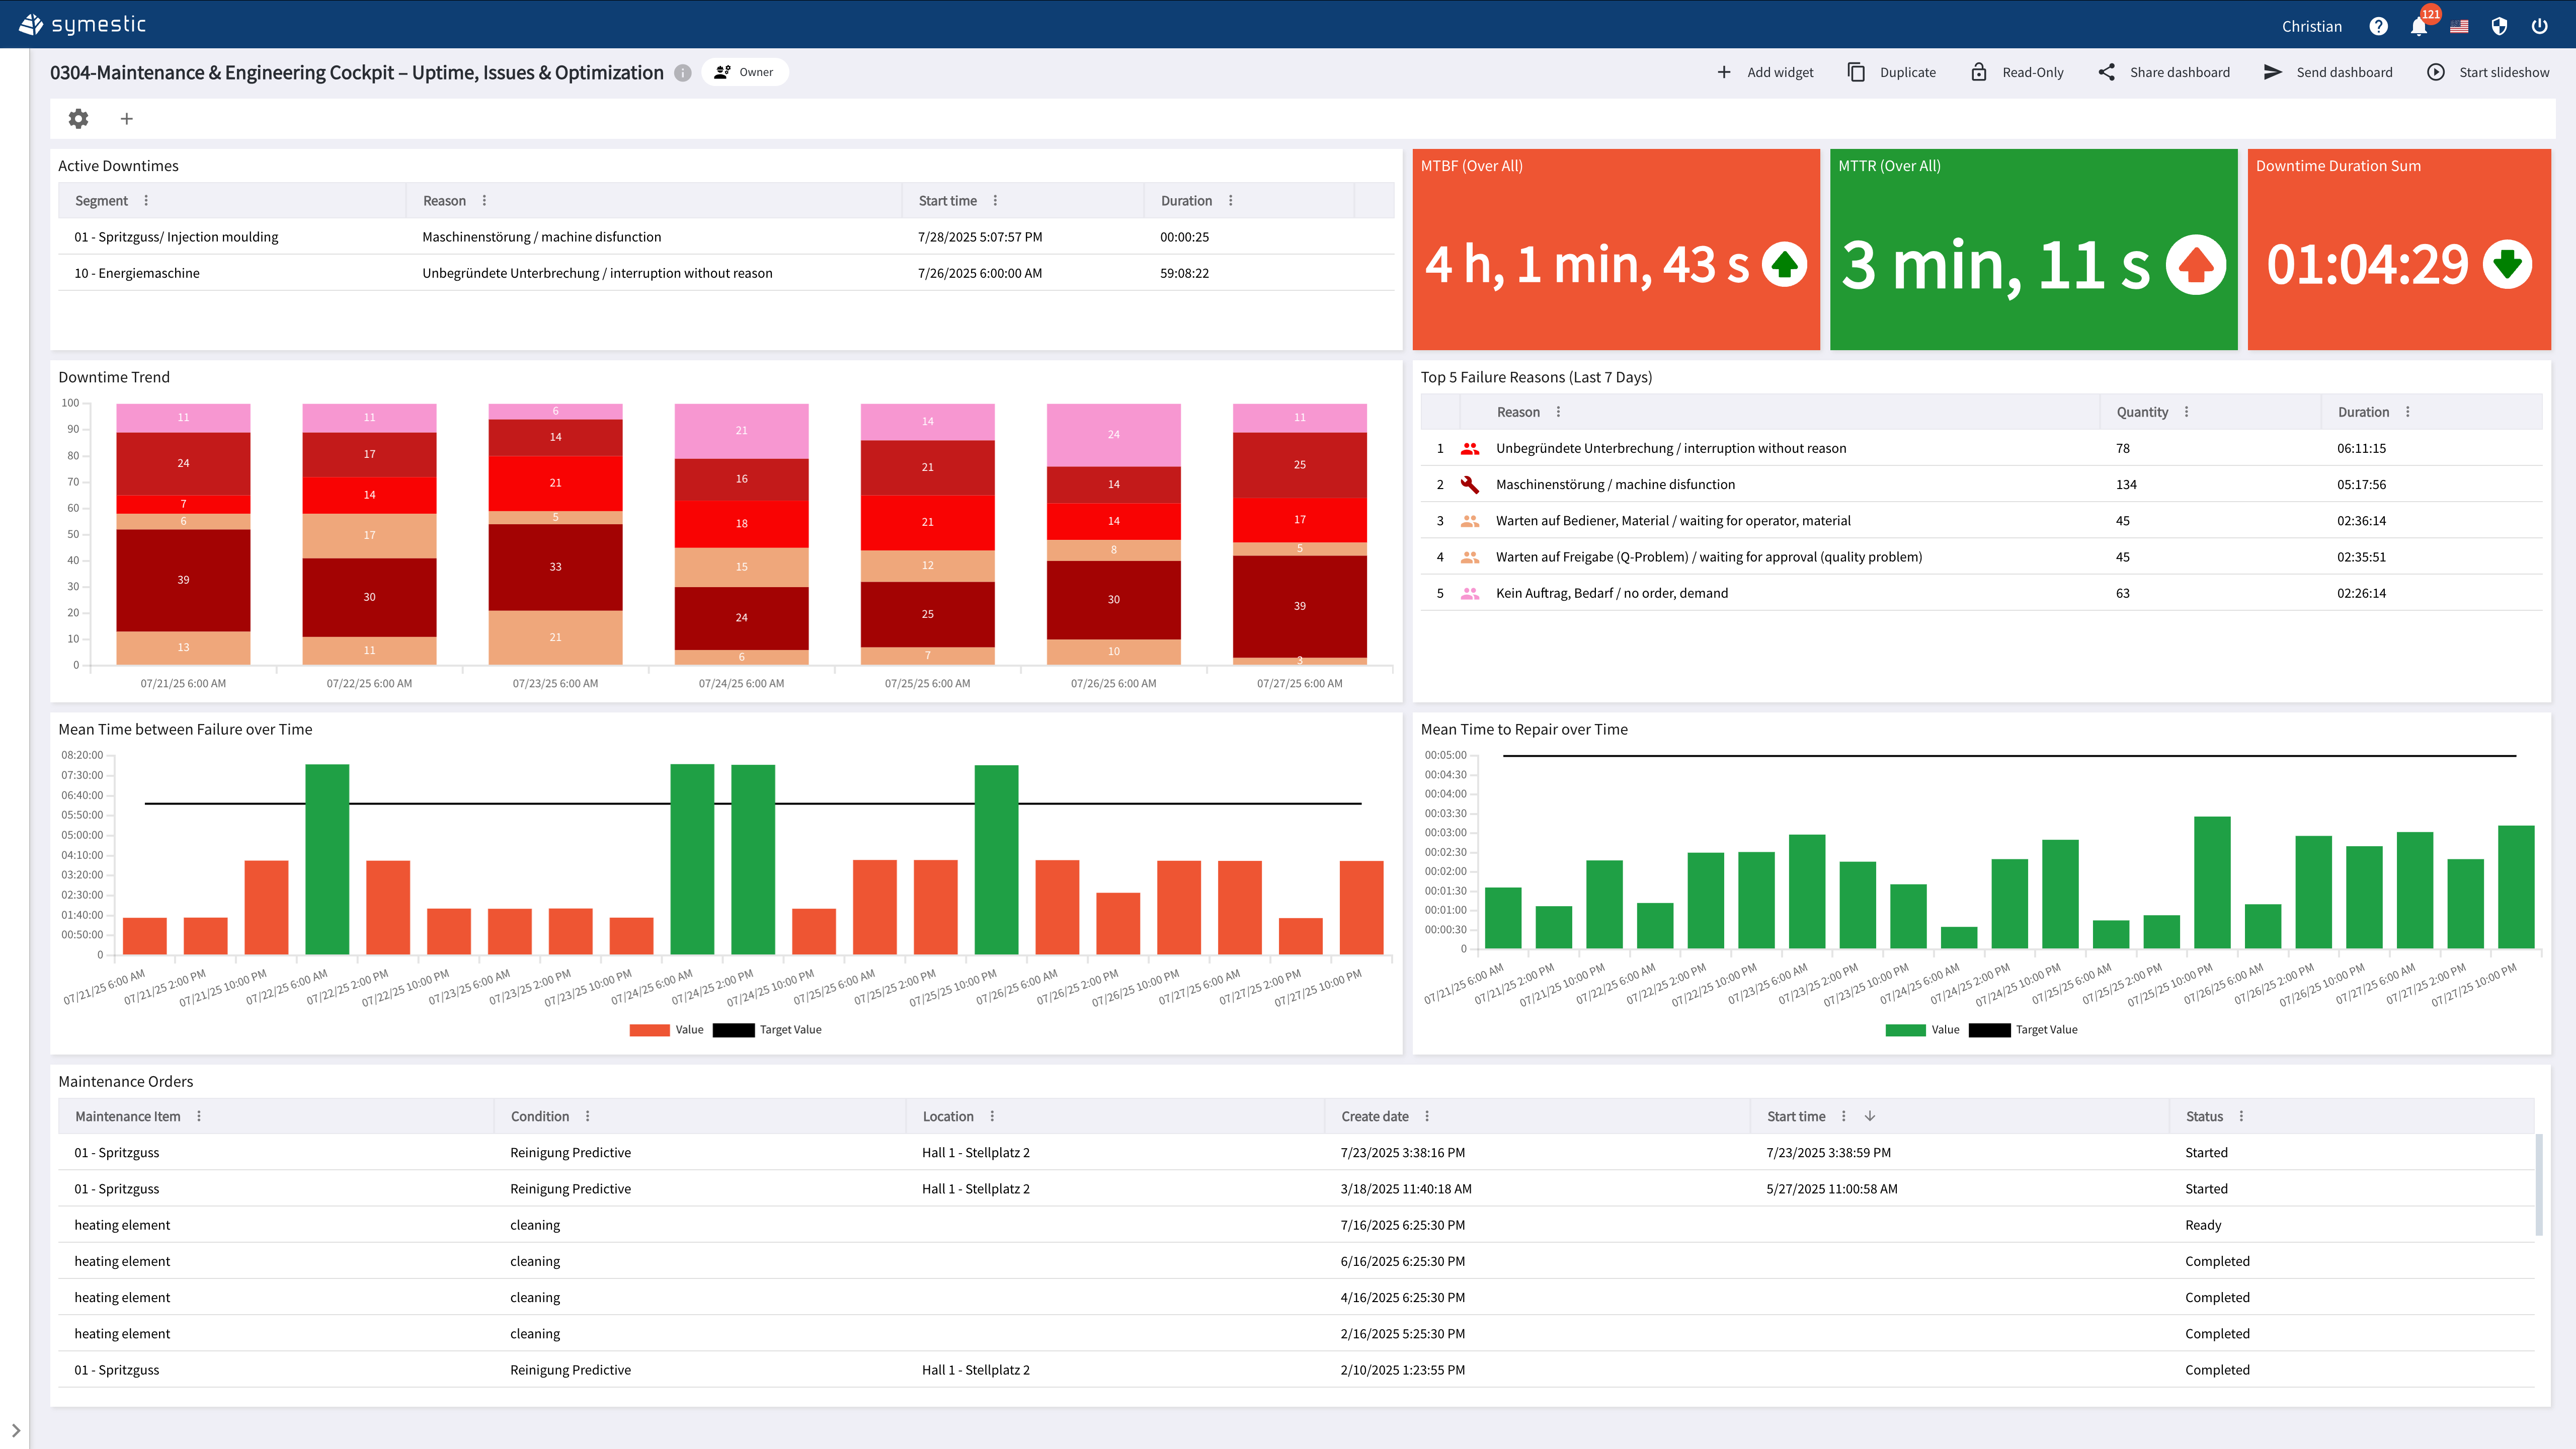Screen dimensions: 2576x1449
Task: Open the help question mark icon
Action: (x=2378, y=27)
